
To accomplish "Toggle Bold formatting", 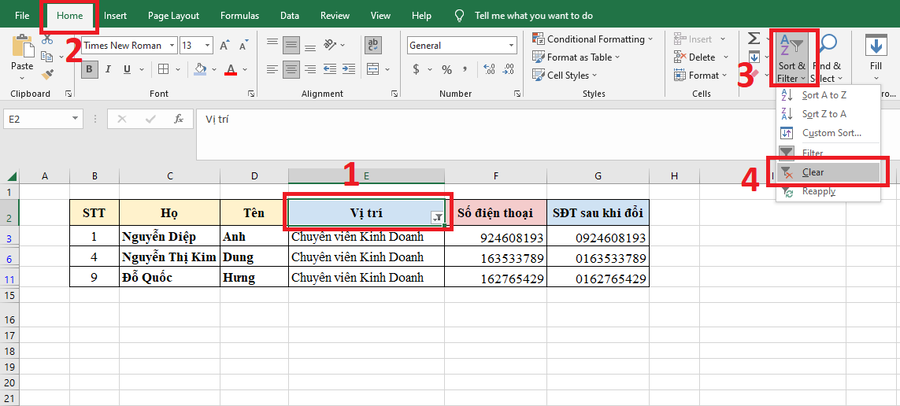I will (89, 69).
